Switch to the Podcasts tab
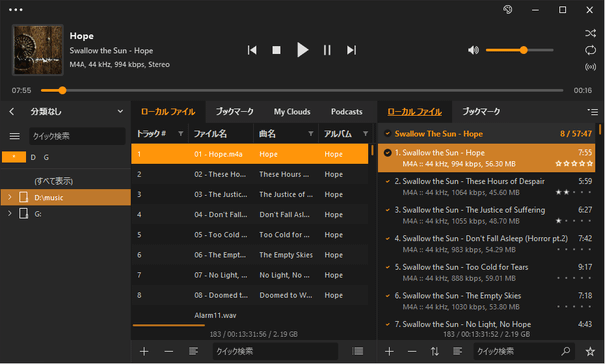Screen dimensions: 605x364 pos(346,112)
